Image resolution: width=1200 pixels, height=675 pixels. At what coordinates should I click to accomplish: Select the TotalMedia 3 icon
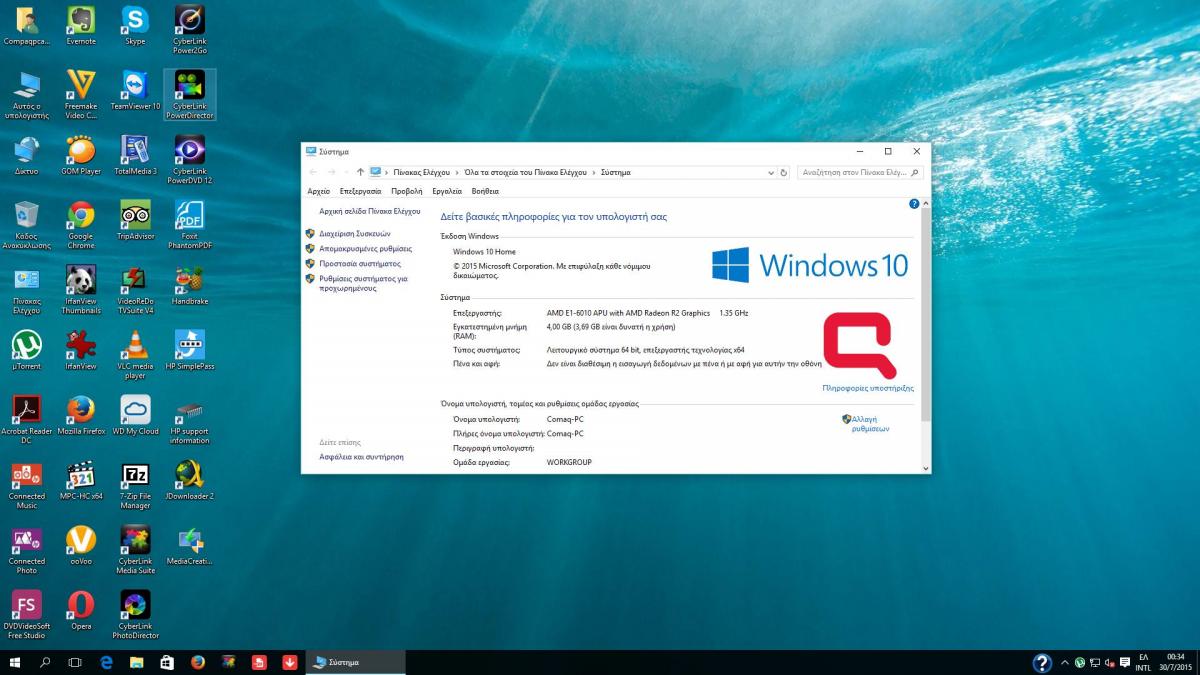point(135,155)
